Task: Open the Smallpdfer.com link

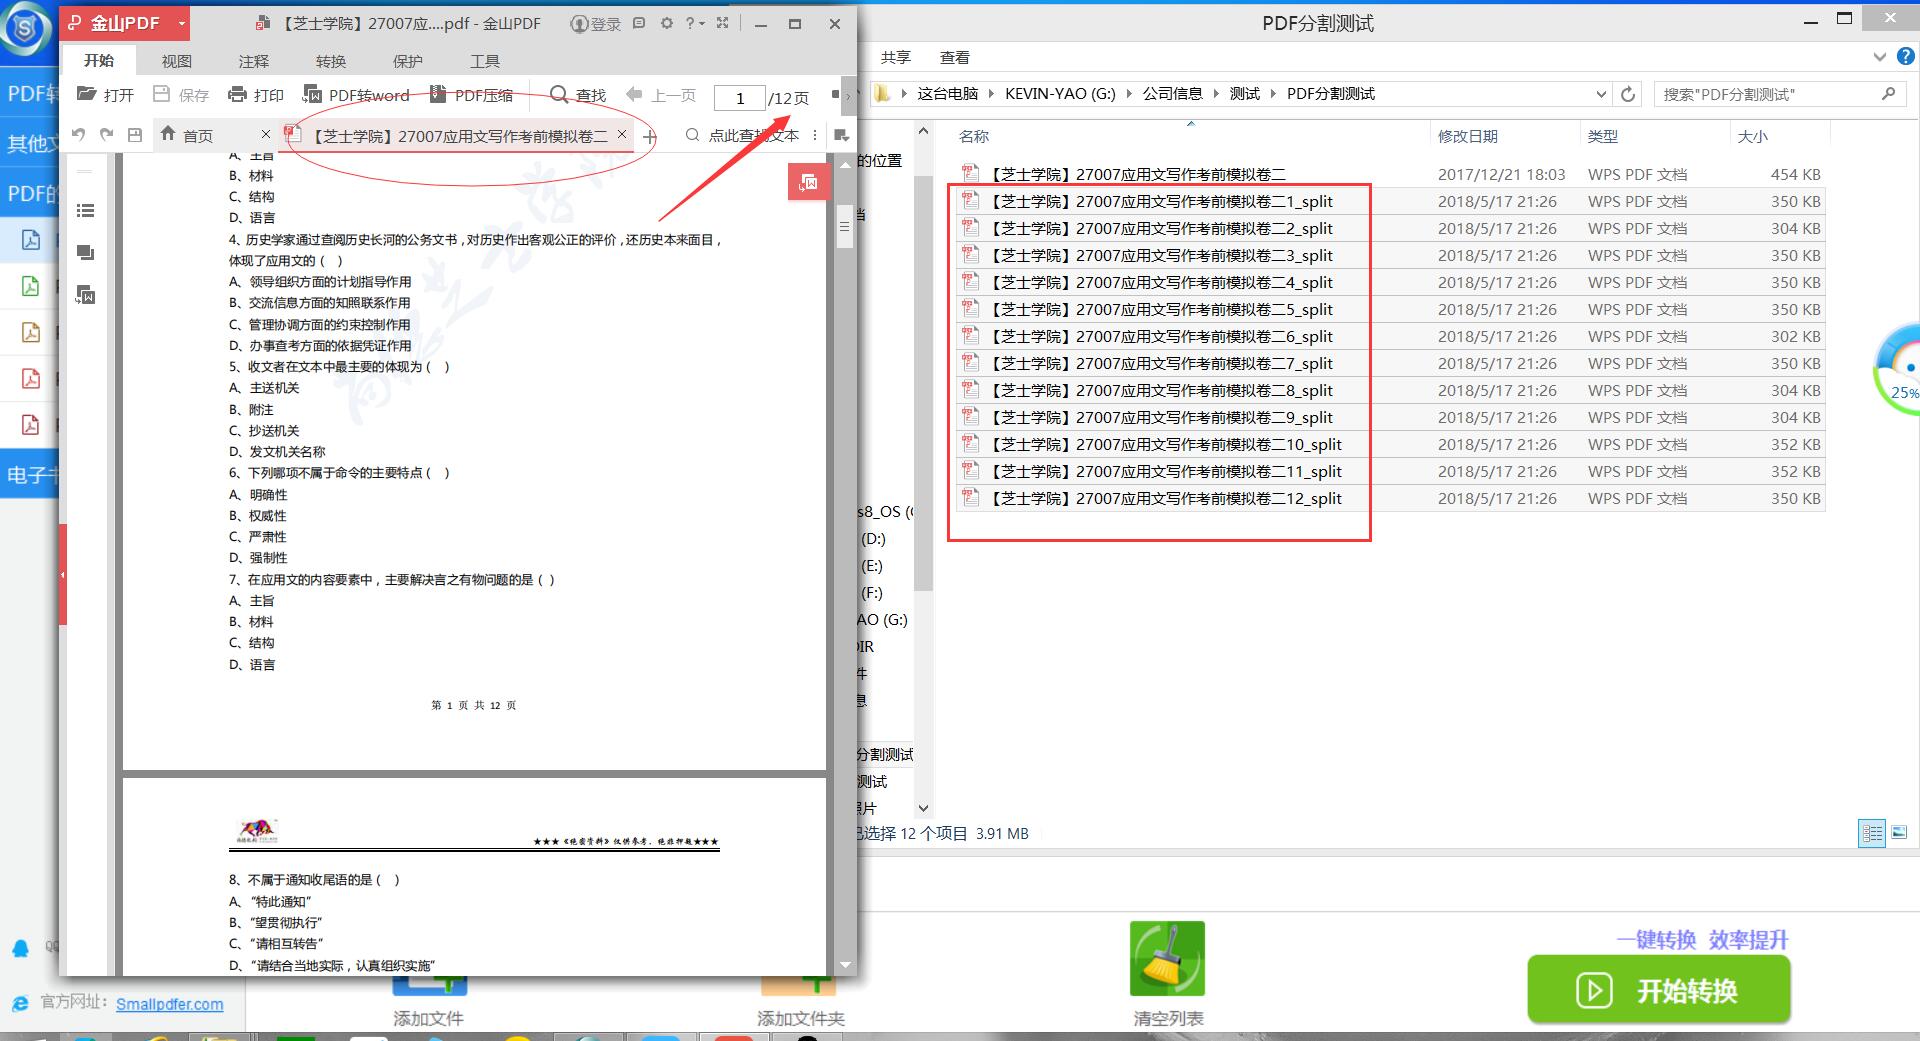Action: click(x=170, y=1004)
